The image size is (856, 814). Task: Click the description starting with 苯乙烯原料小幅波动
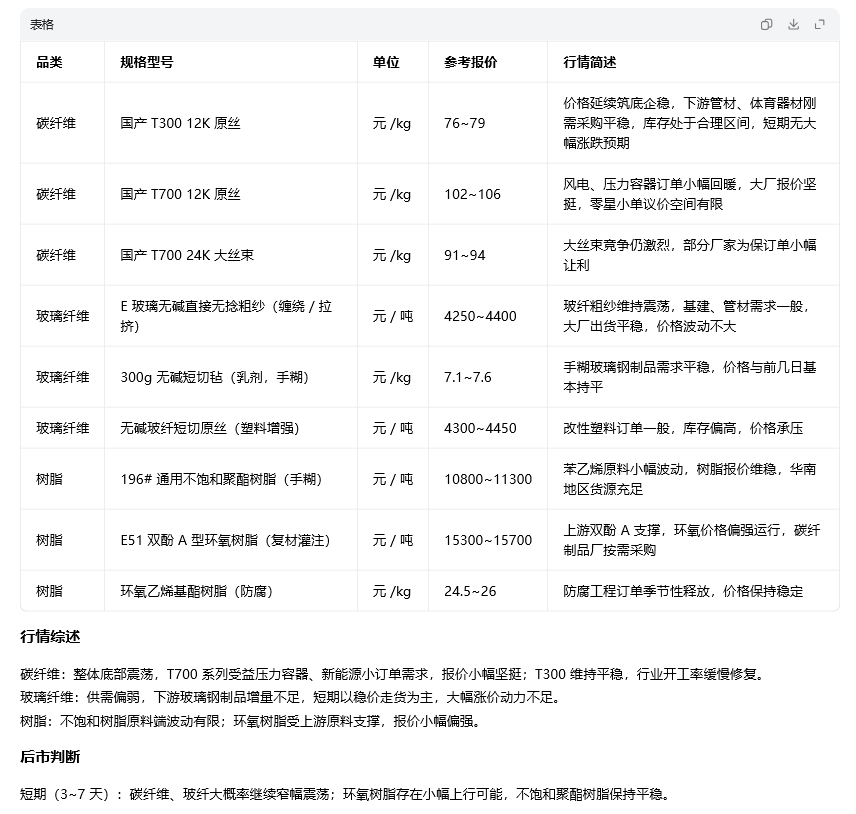689,479
